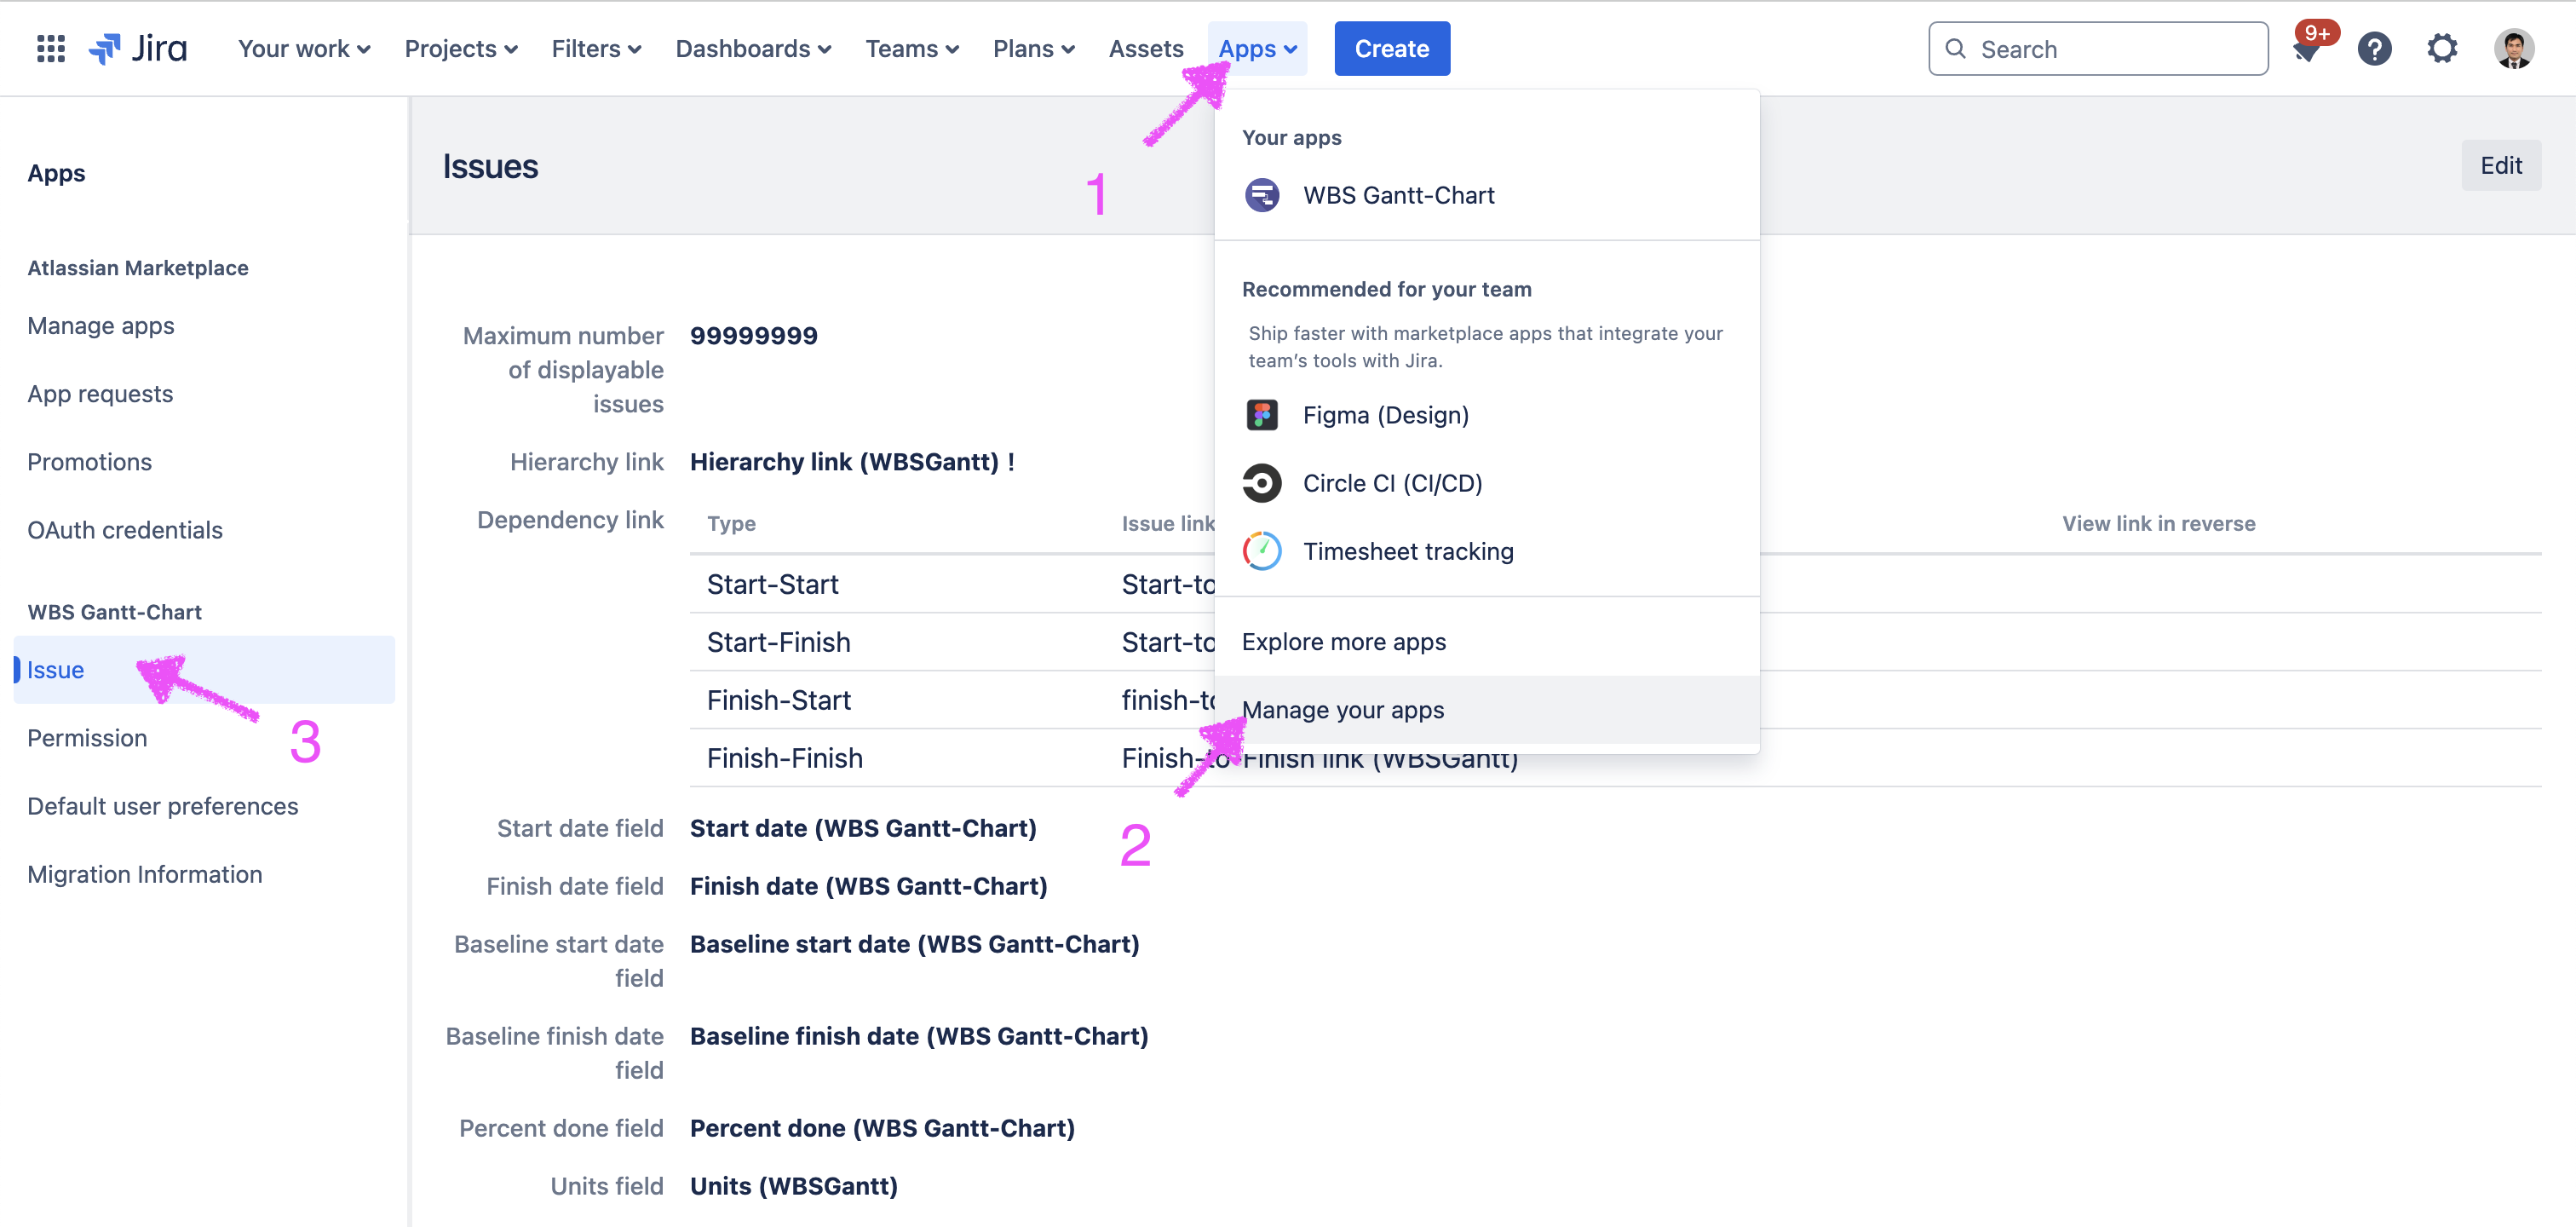Open the notifications bell with 9+ badge

pyautogui.click(x=2307, y=49)
